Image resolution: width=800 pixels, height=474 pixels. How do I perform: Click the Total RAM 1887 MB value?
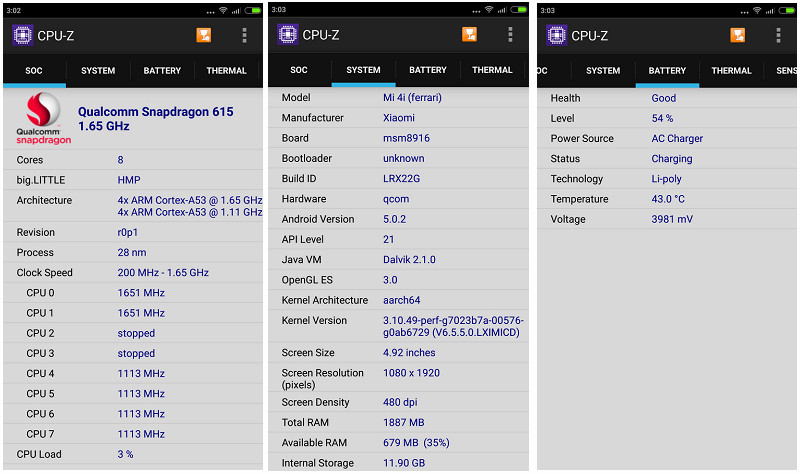(404, 422)
